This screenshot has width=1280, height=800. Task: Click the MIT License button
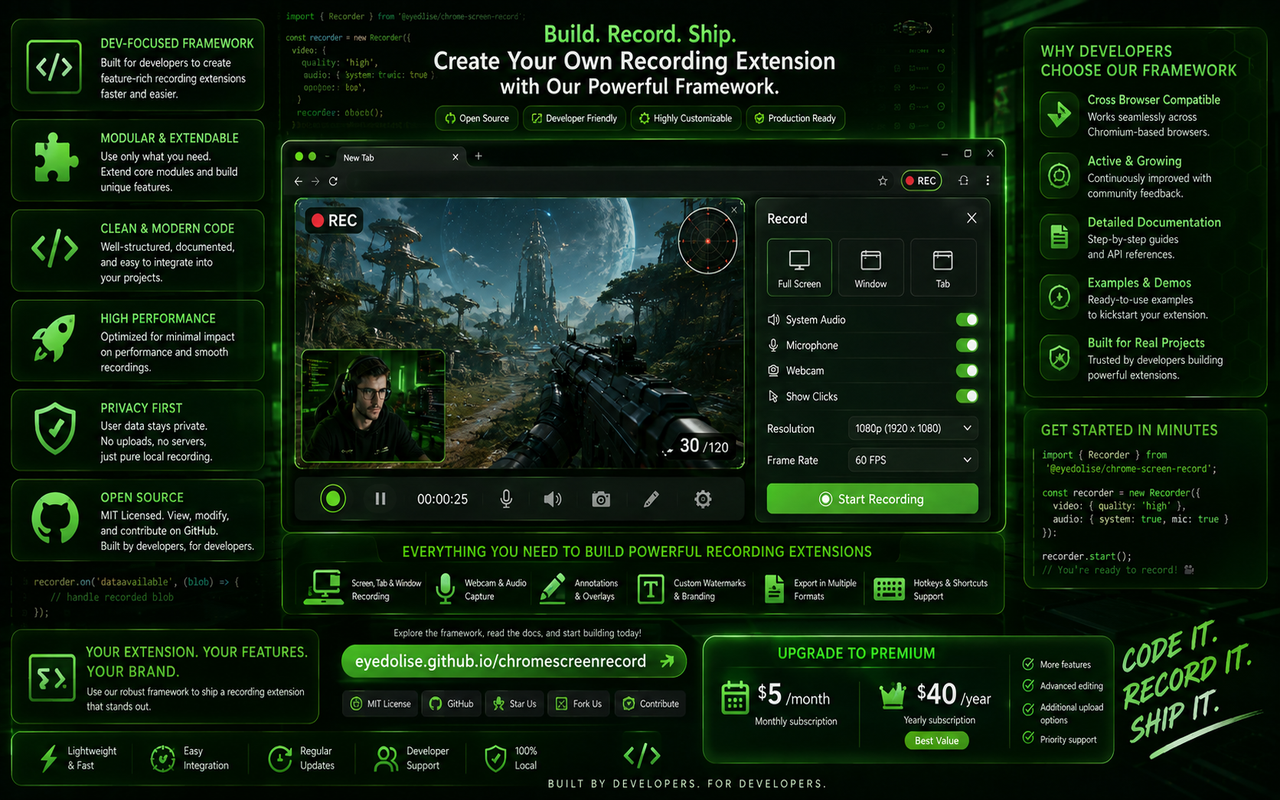(380, 704)
